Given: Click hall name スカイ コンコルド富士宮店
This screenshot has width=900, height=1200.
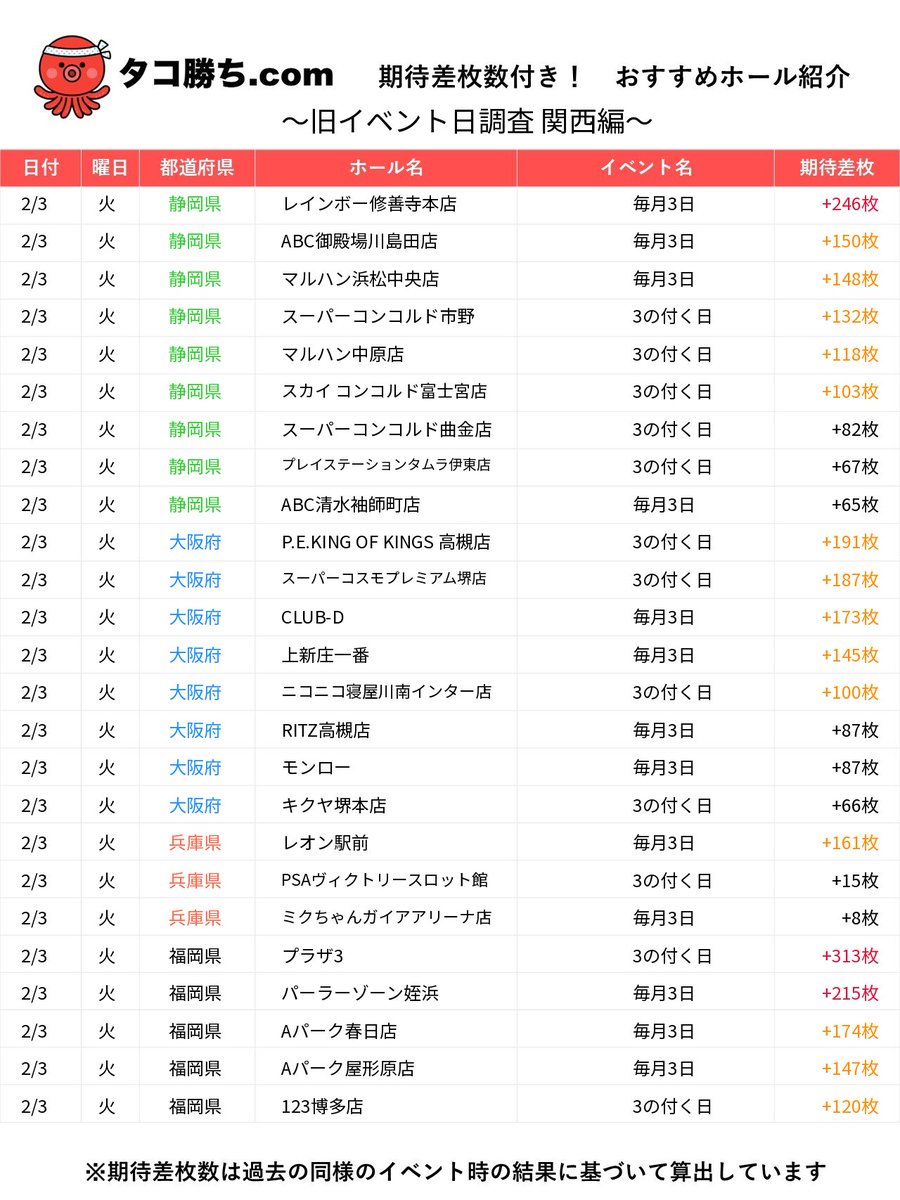Looking at the screenshot, I should click(384, 392).
